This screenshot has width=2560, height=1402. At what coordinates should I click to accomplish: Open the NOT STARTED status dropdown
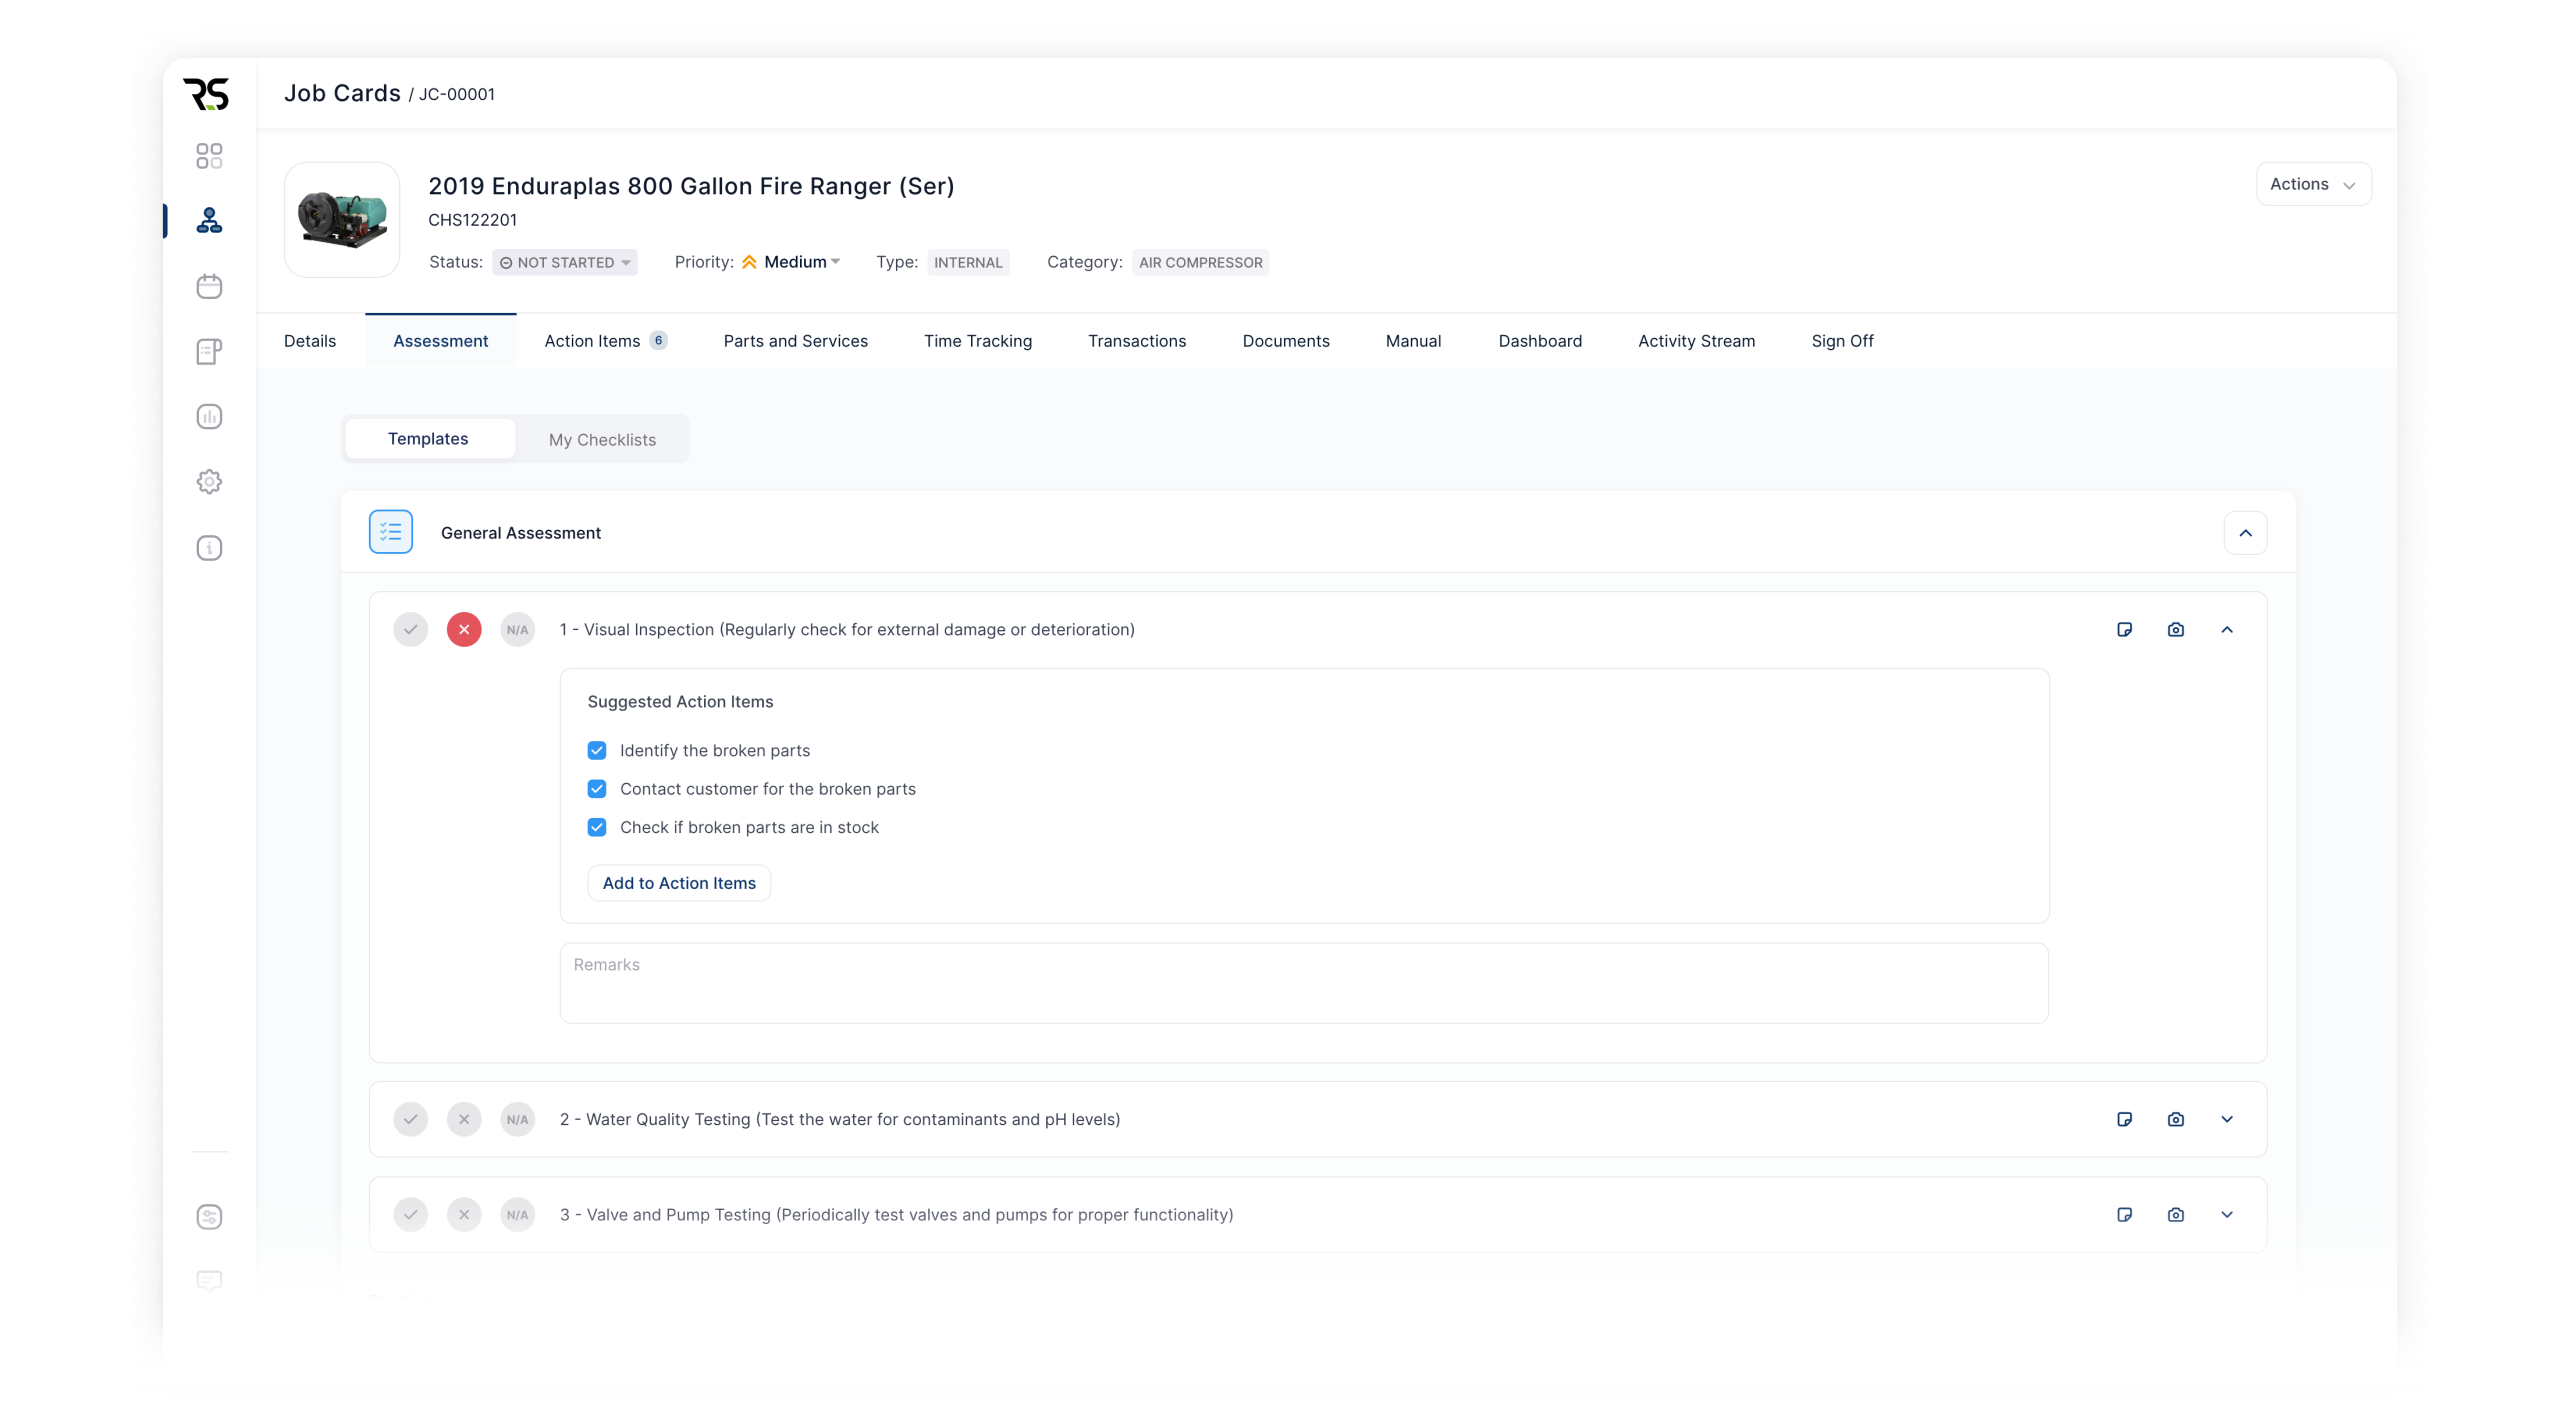pyautogui.click(x=564, y=262)
